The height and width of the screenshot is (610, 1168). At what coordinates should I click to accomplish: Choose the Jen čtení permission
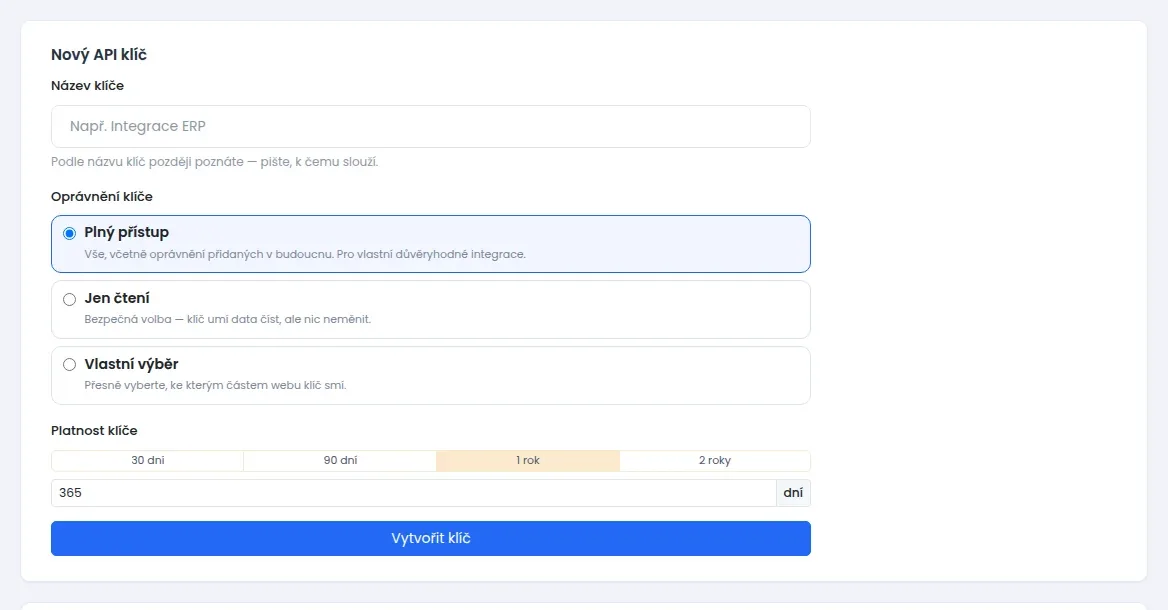coord(69,299)
